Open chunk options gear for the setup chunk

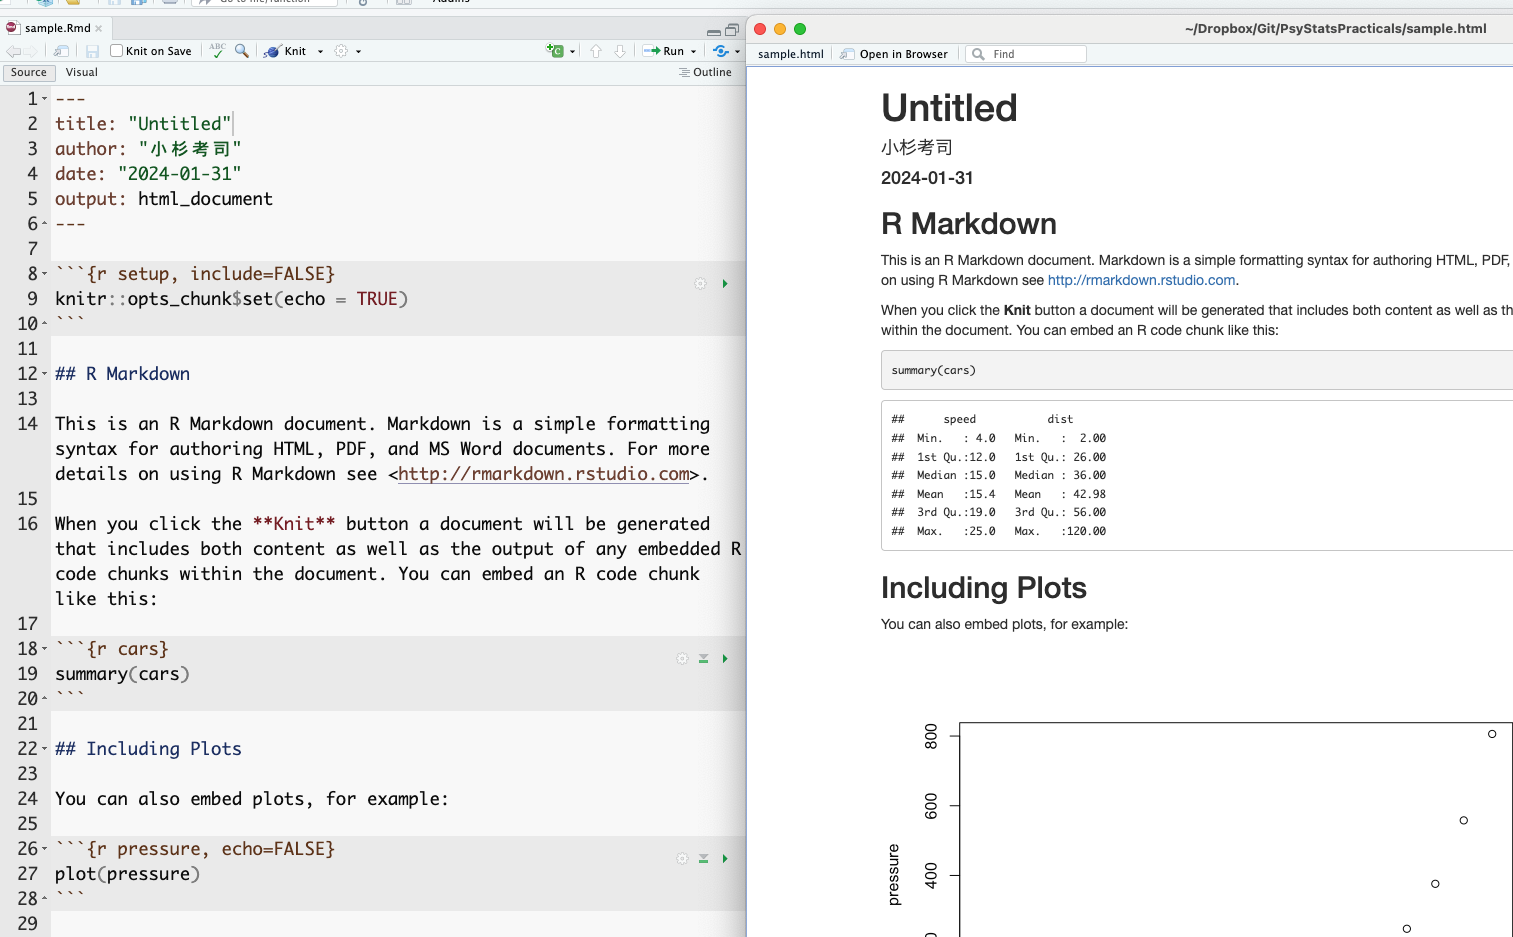pyautogui.click(x=700, y=284)
